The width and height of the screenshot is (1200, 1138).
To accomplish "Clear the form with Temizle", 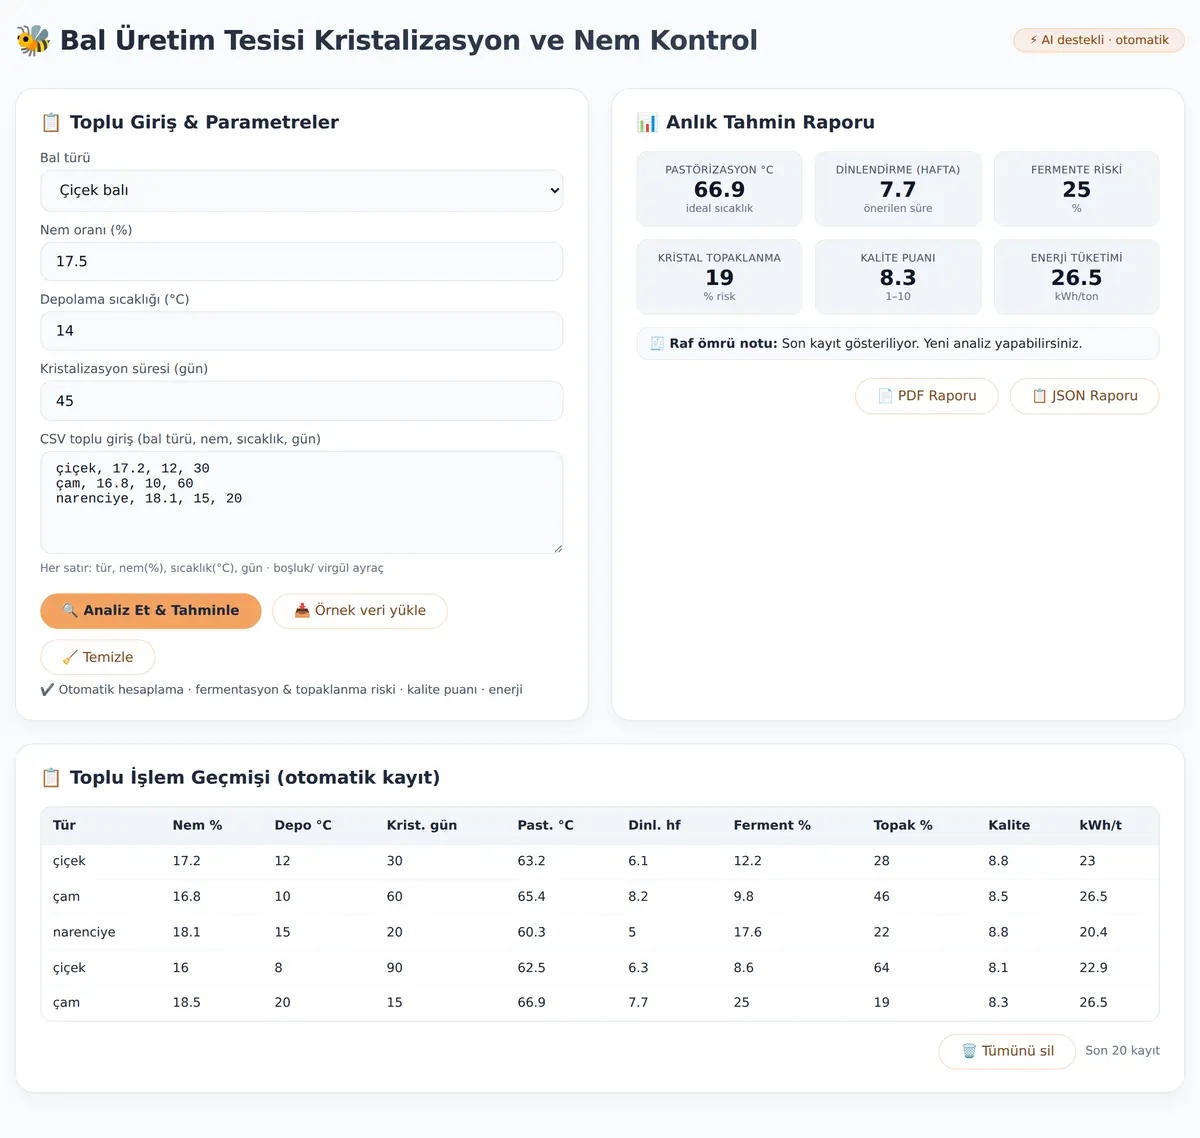I will click(98, 657).
